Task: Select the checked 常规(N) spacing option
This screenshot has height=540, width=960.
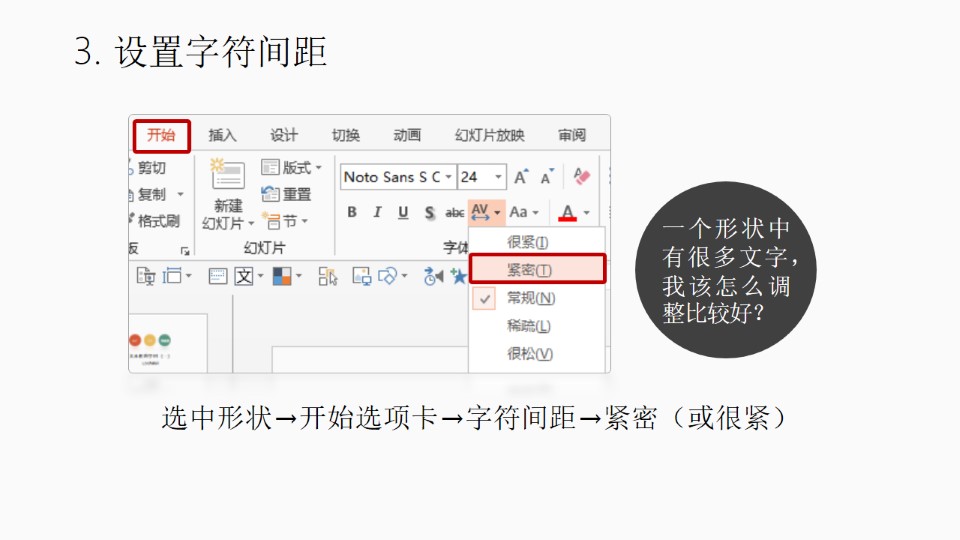Action: click(530, 298)
